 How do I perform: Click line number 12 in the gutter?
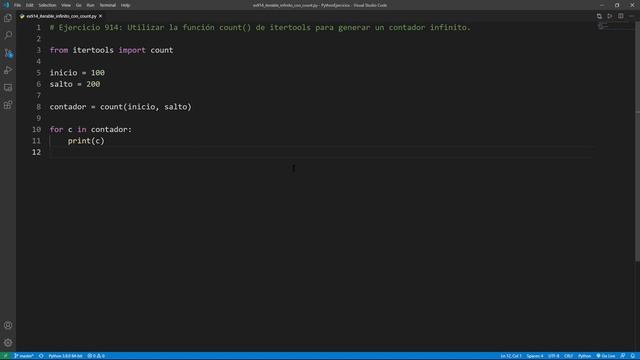pyautogui.click(x=36, y=152)
